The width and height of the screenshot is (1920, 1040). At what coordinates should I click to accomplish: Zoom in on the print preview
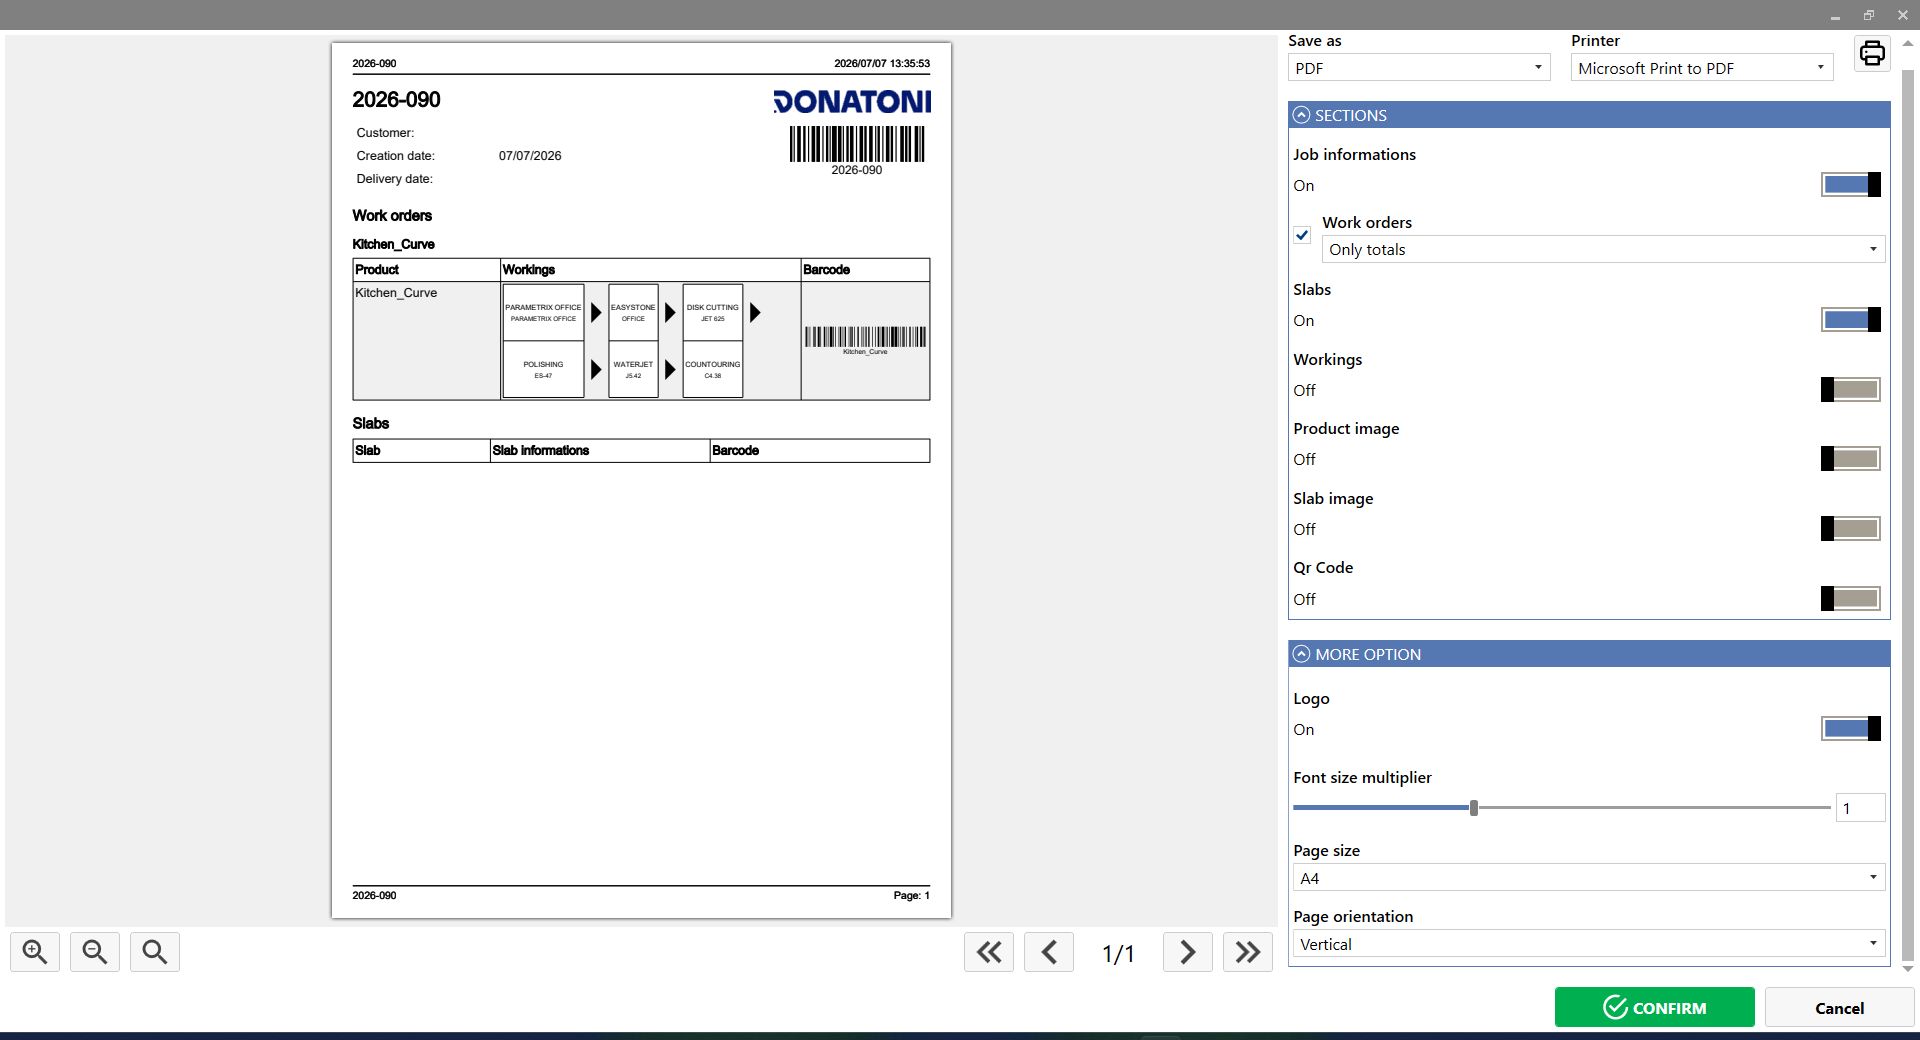35,952
